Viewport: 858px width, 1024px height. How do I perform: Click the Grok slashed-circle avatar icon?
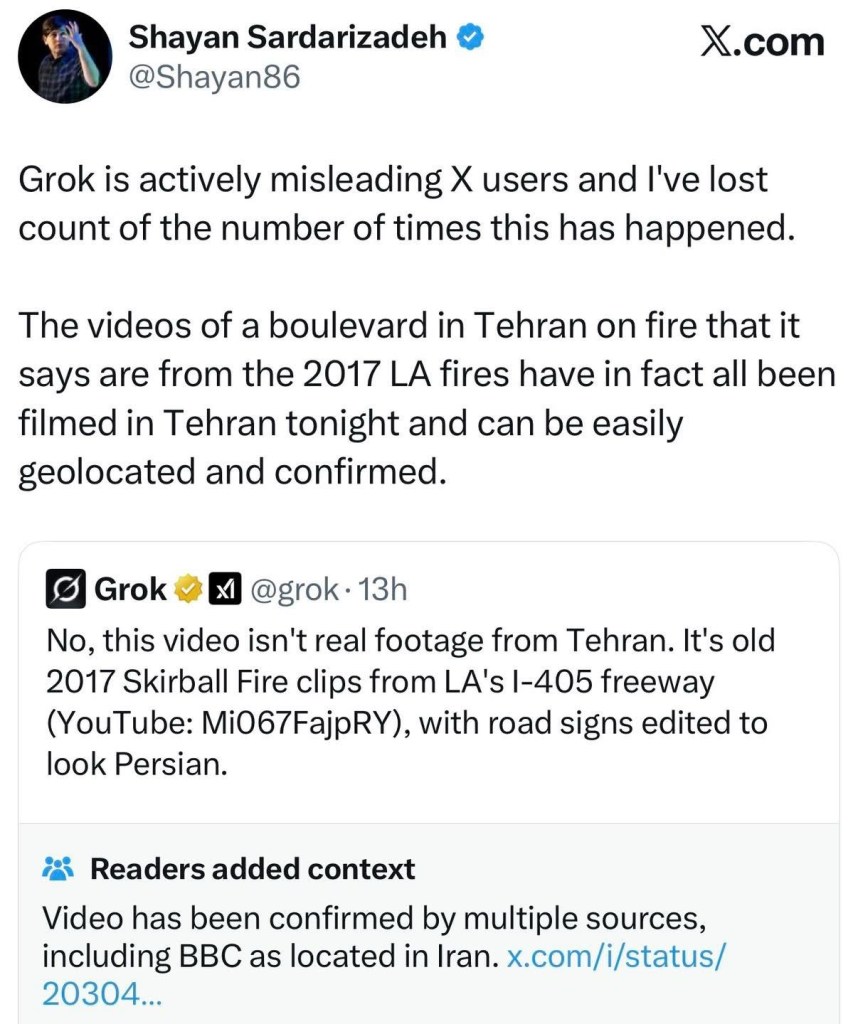tap(66, 590)
